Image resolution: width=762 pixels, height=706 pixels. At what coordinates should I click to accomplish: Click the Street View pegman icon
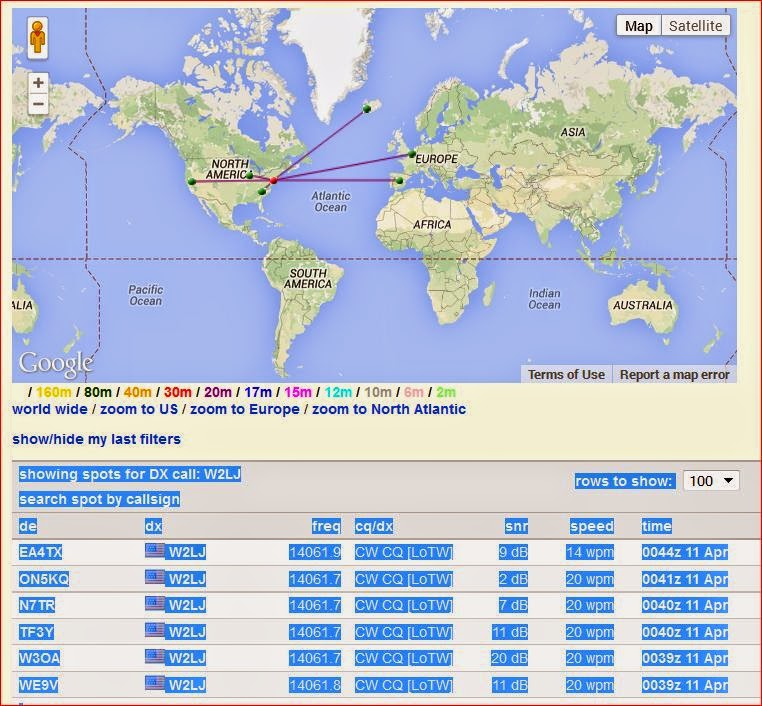(38, 38)
